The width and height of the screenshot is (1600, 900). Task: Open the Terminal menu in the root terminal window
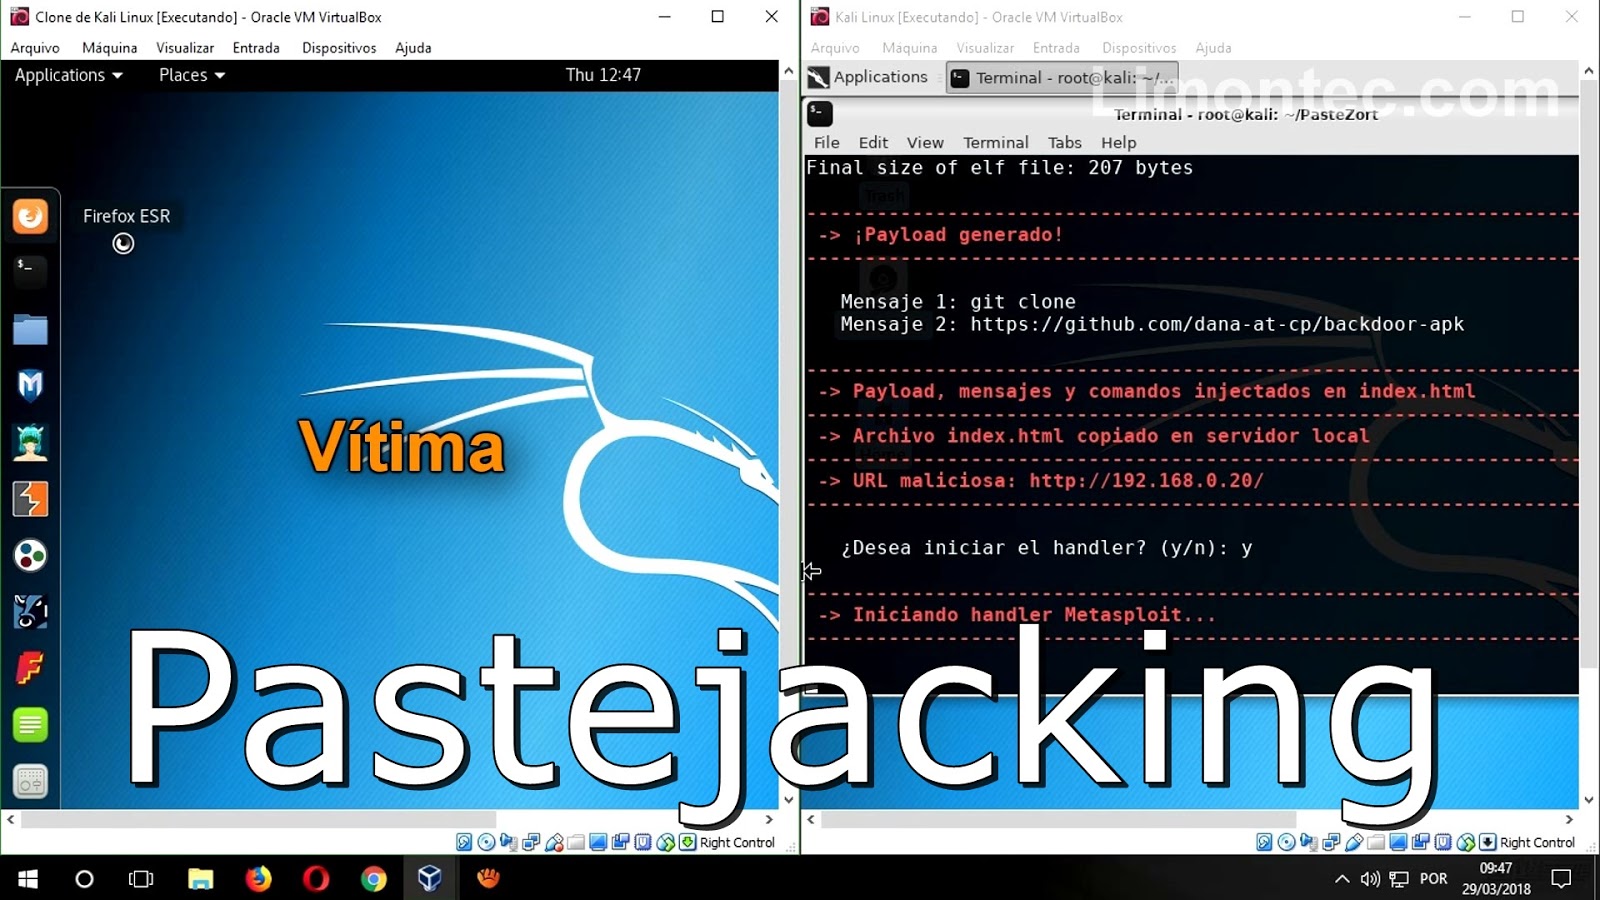pos(995,142)
